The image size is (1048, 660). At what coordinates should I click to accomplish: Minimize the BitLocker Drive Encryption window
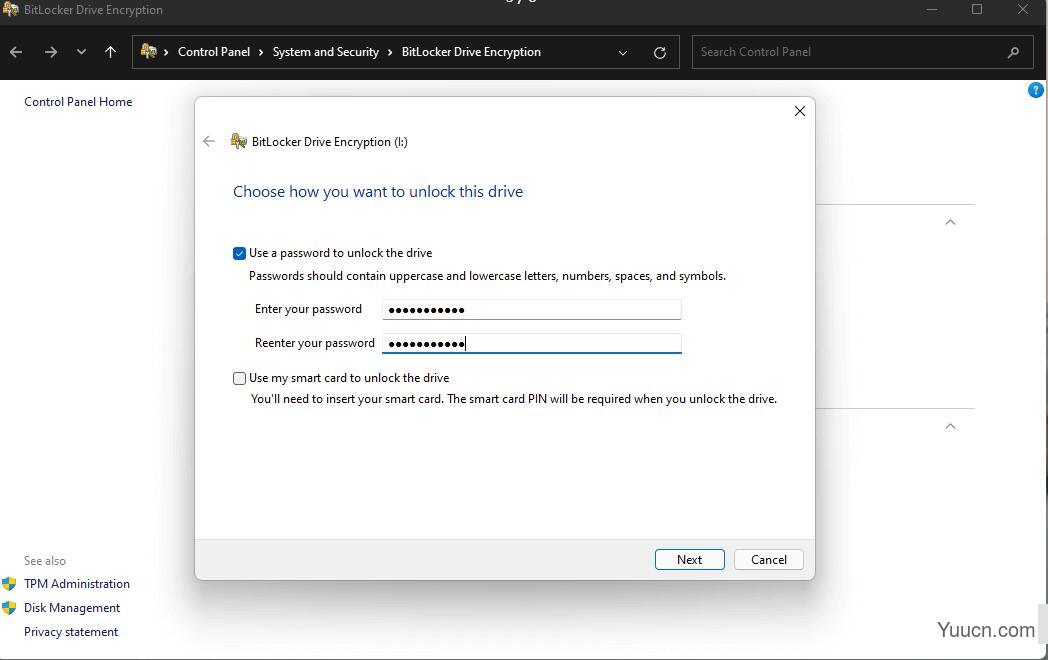932,9
